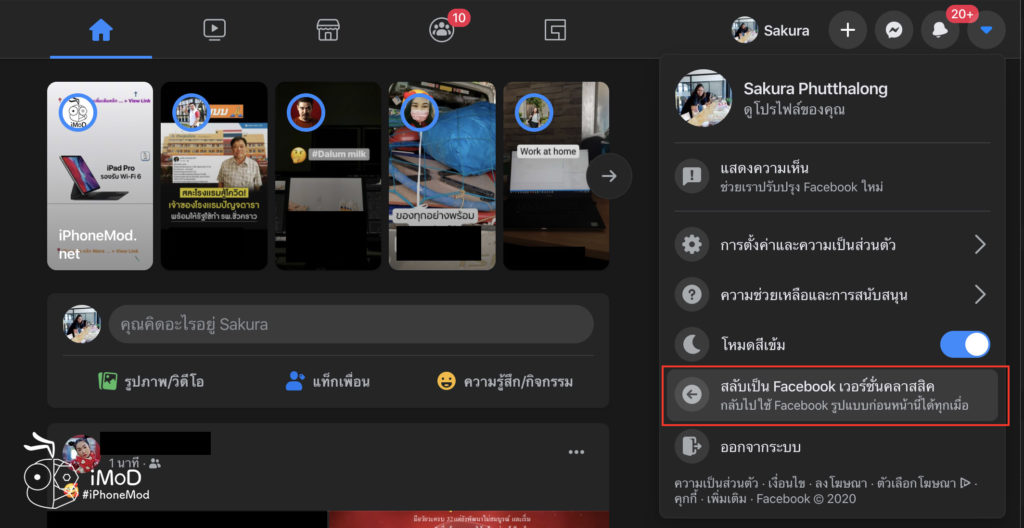Toggle the โหมดสีเข้ม dark mode switch
Screen dimensions: 1024x528
(x=965, y=344)
